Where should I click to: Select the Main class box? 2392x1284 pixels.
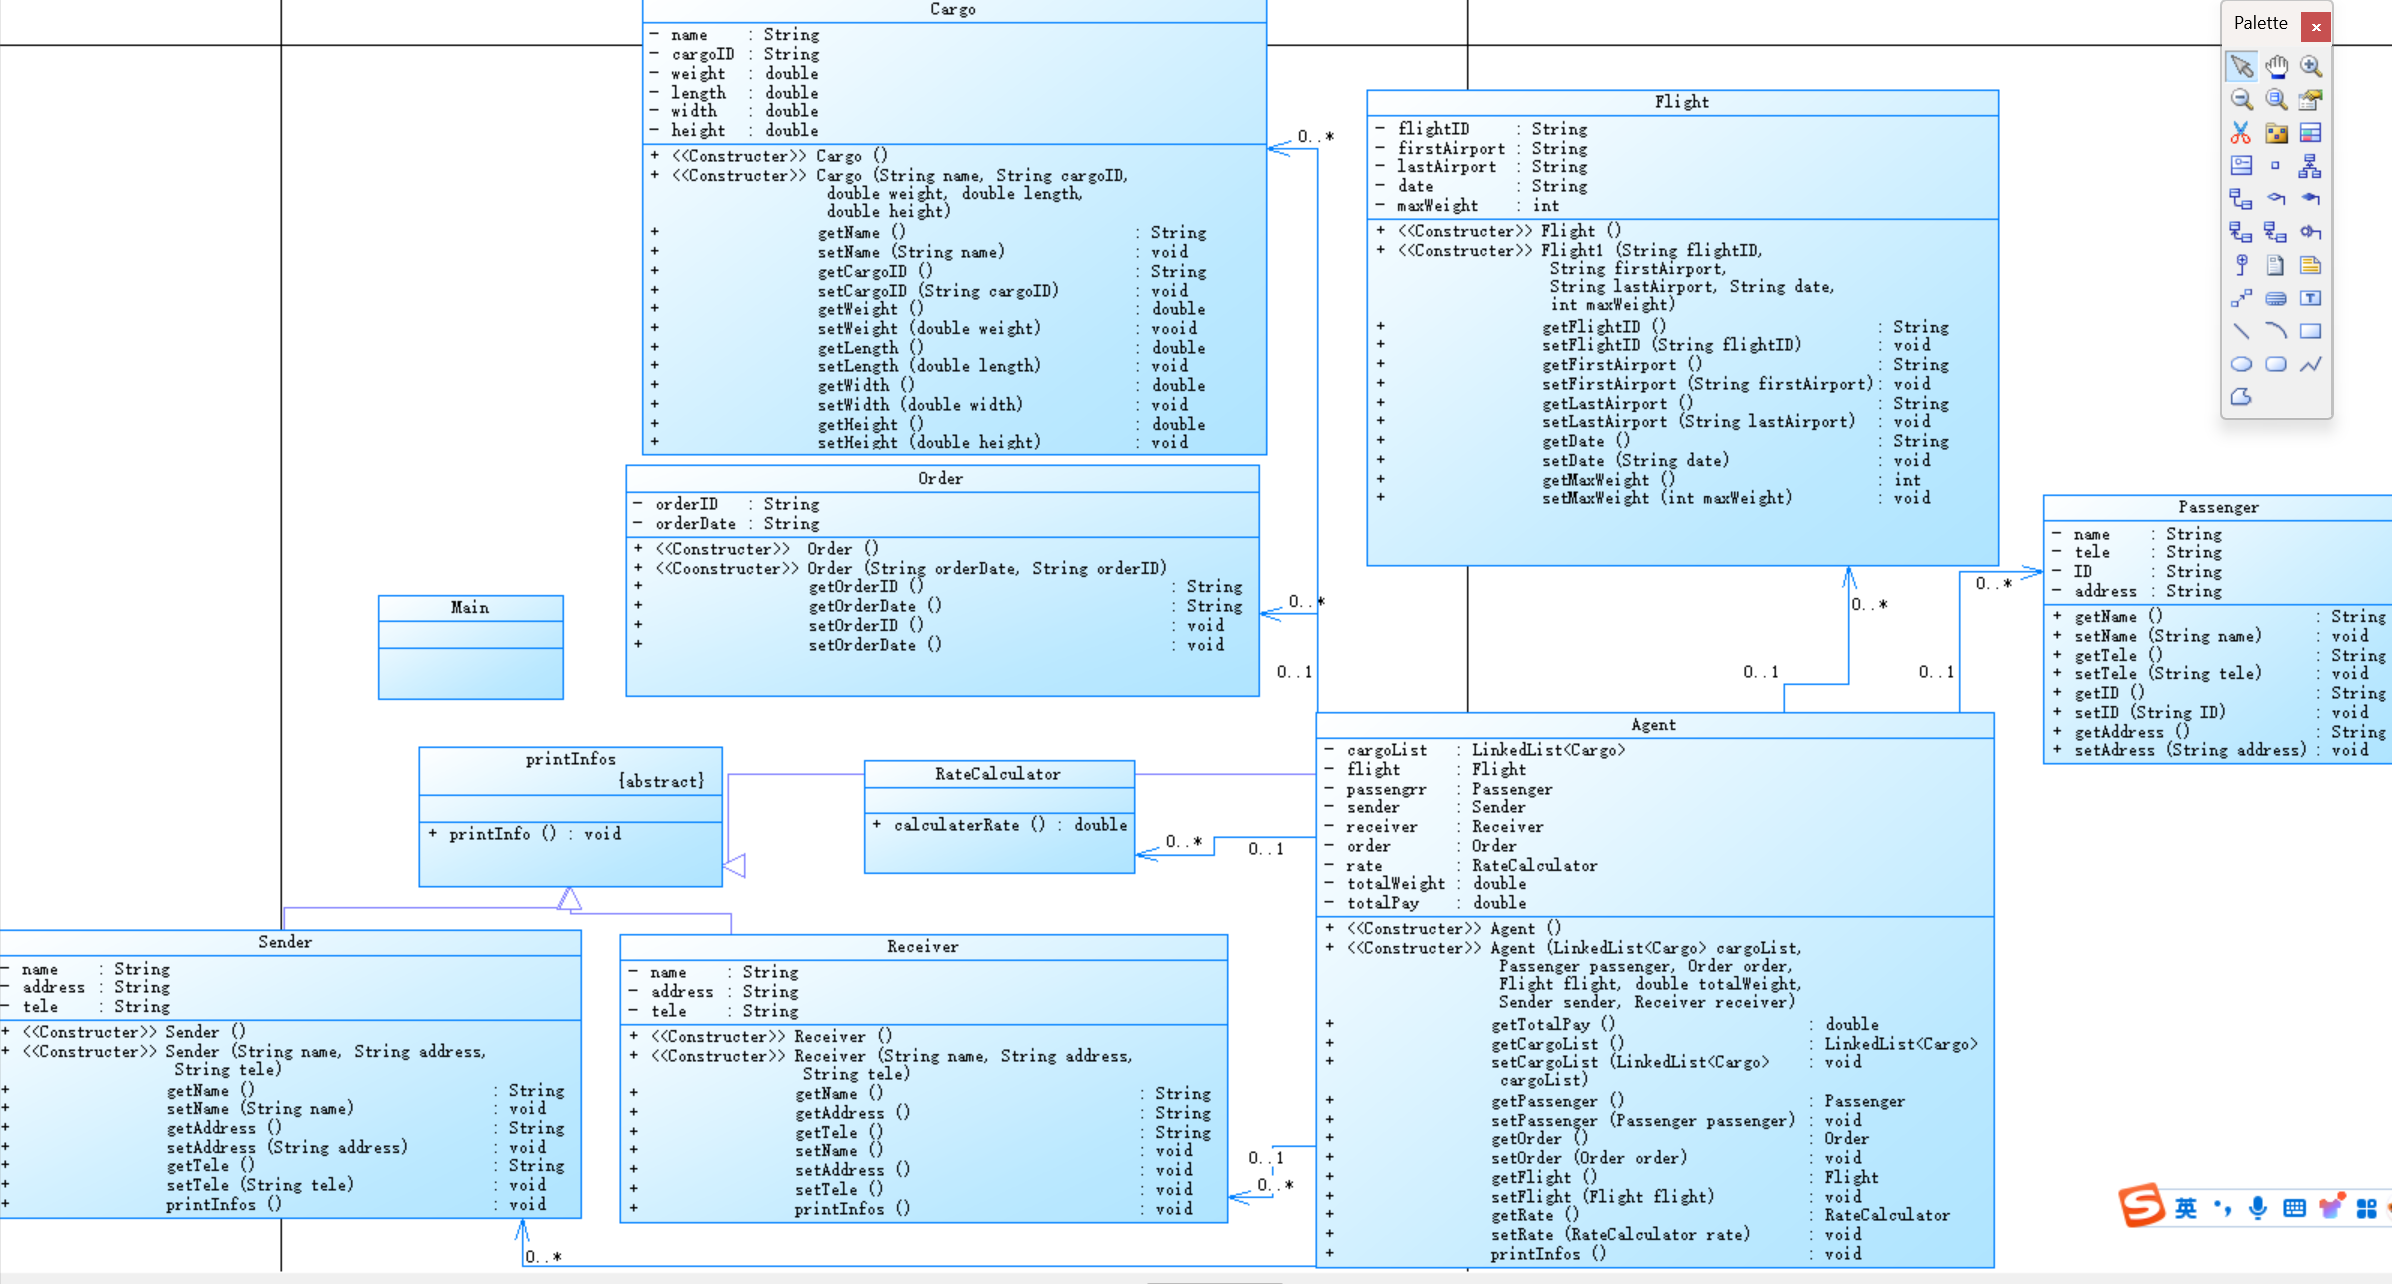[470, 647]
